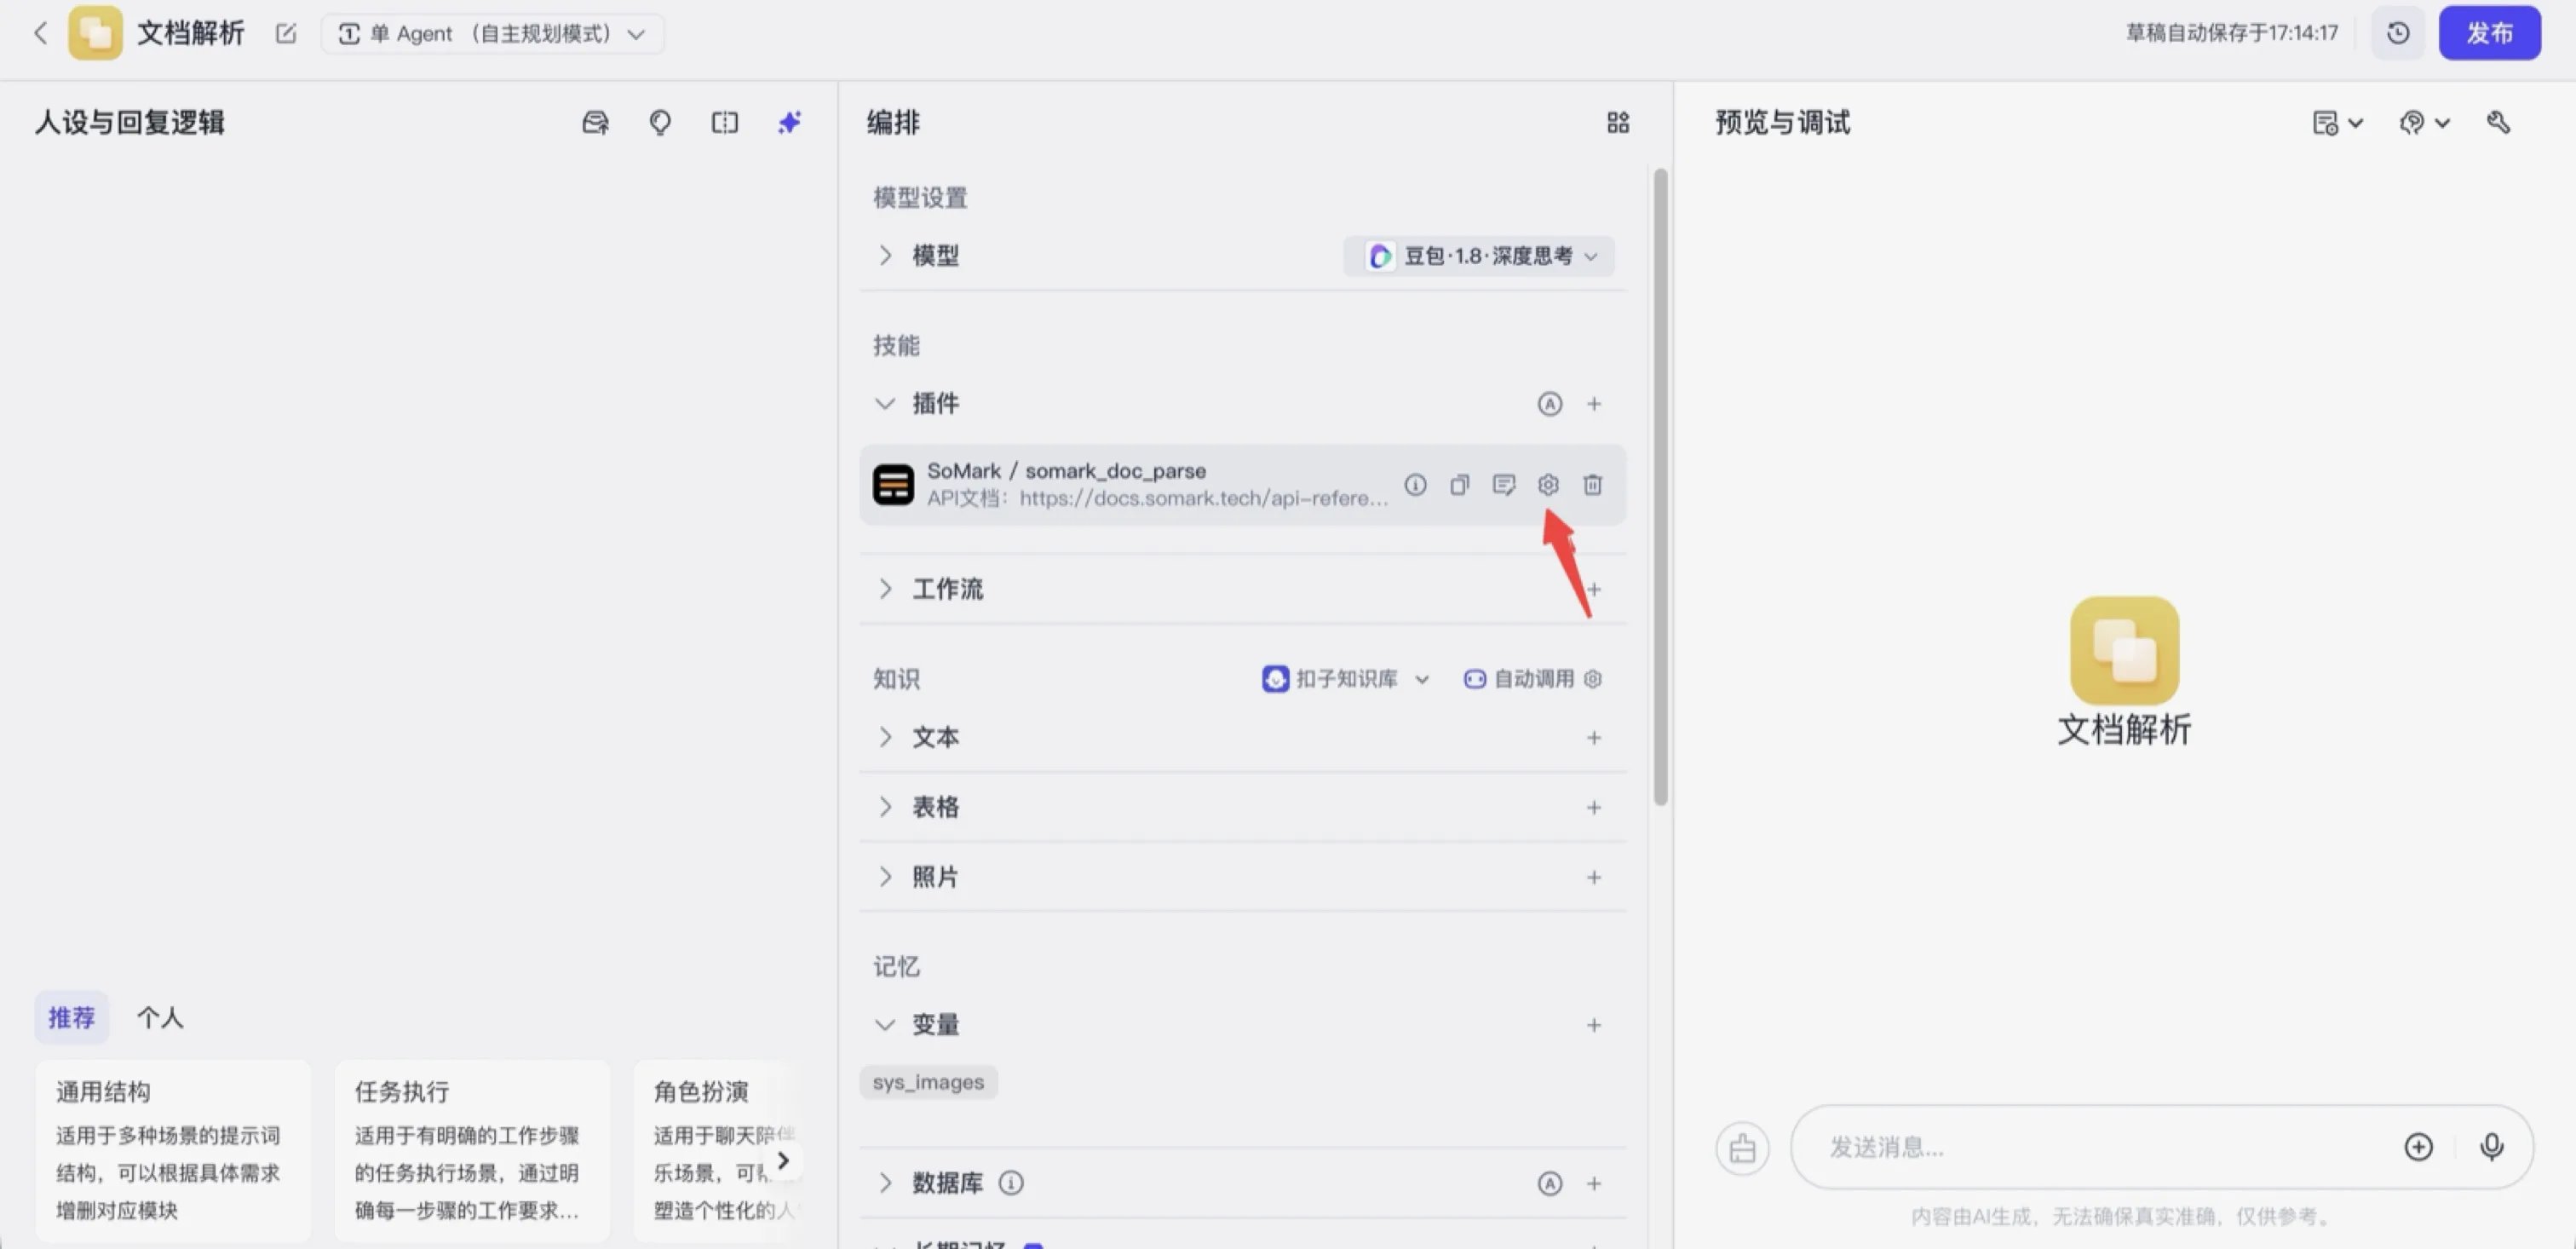
Task: Edit the 文档解析 agent name
Action: pos(286,33)
